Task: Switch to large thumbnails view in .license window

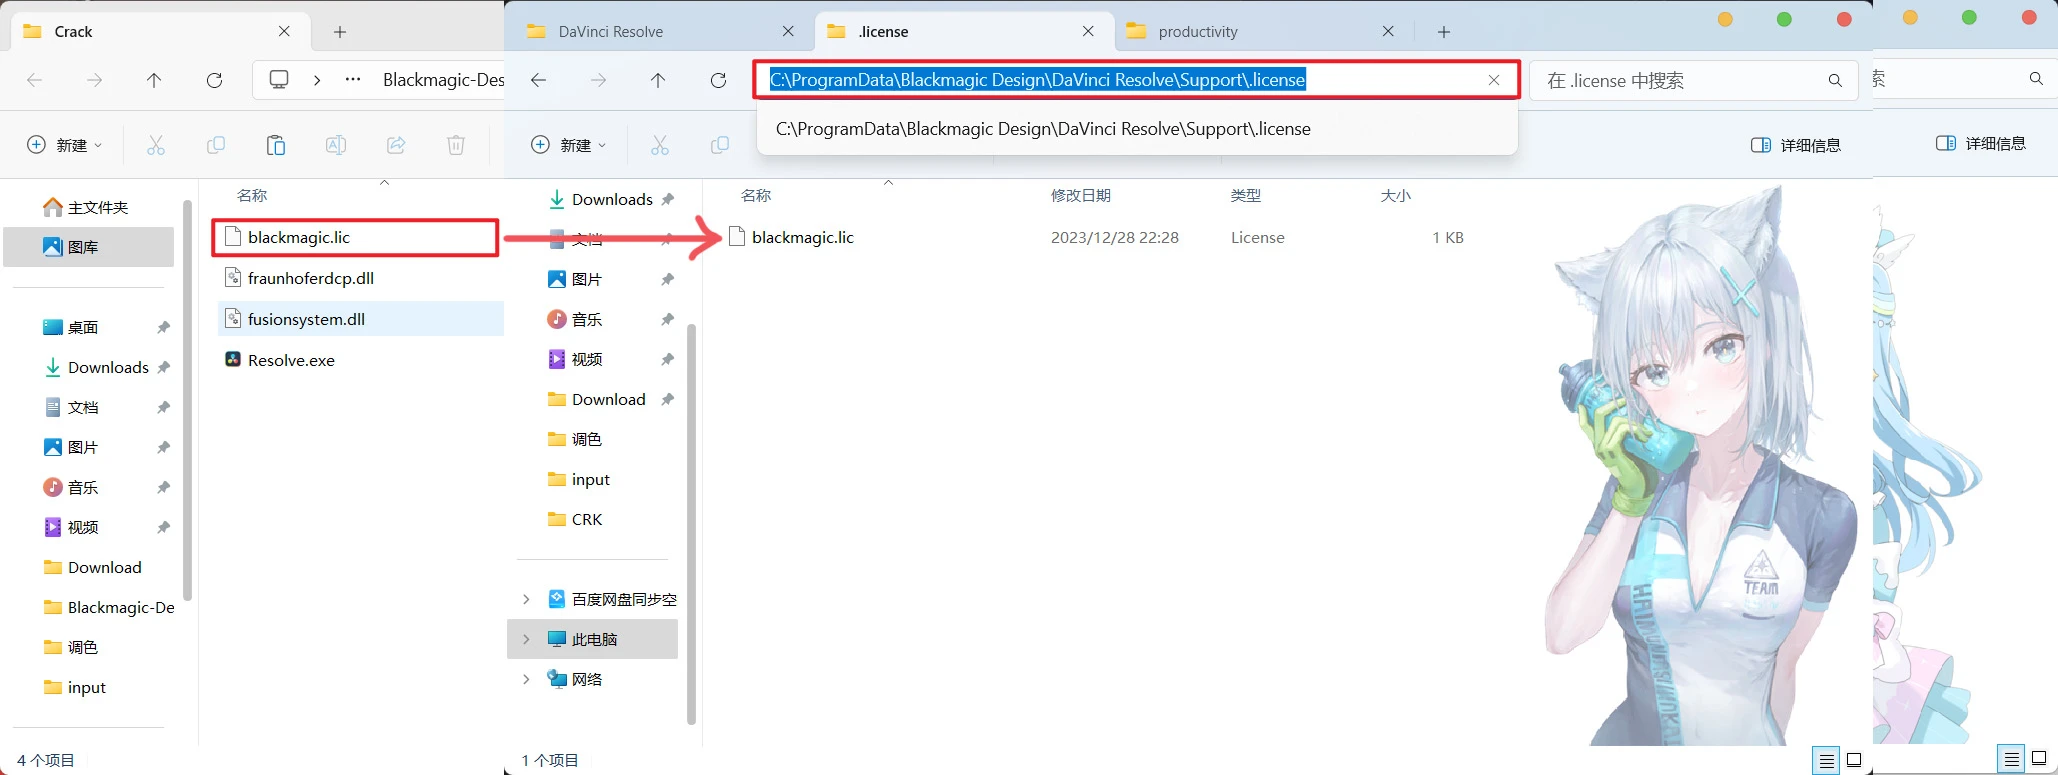Action: pos(1854,760)
